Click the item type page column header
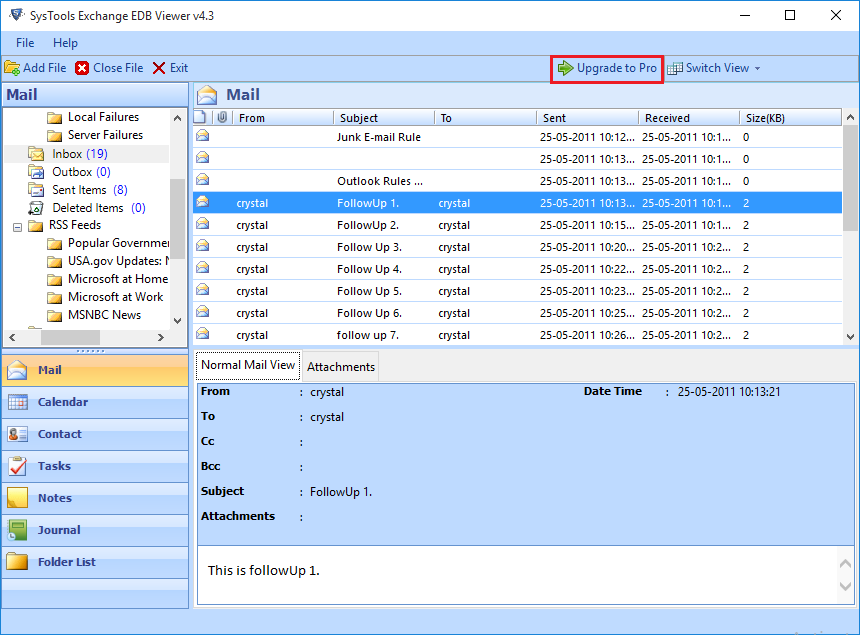 200,117
